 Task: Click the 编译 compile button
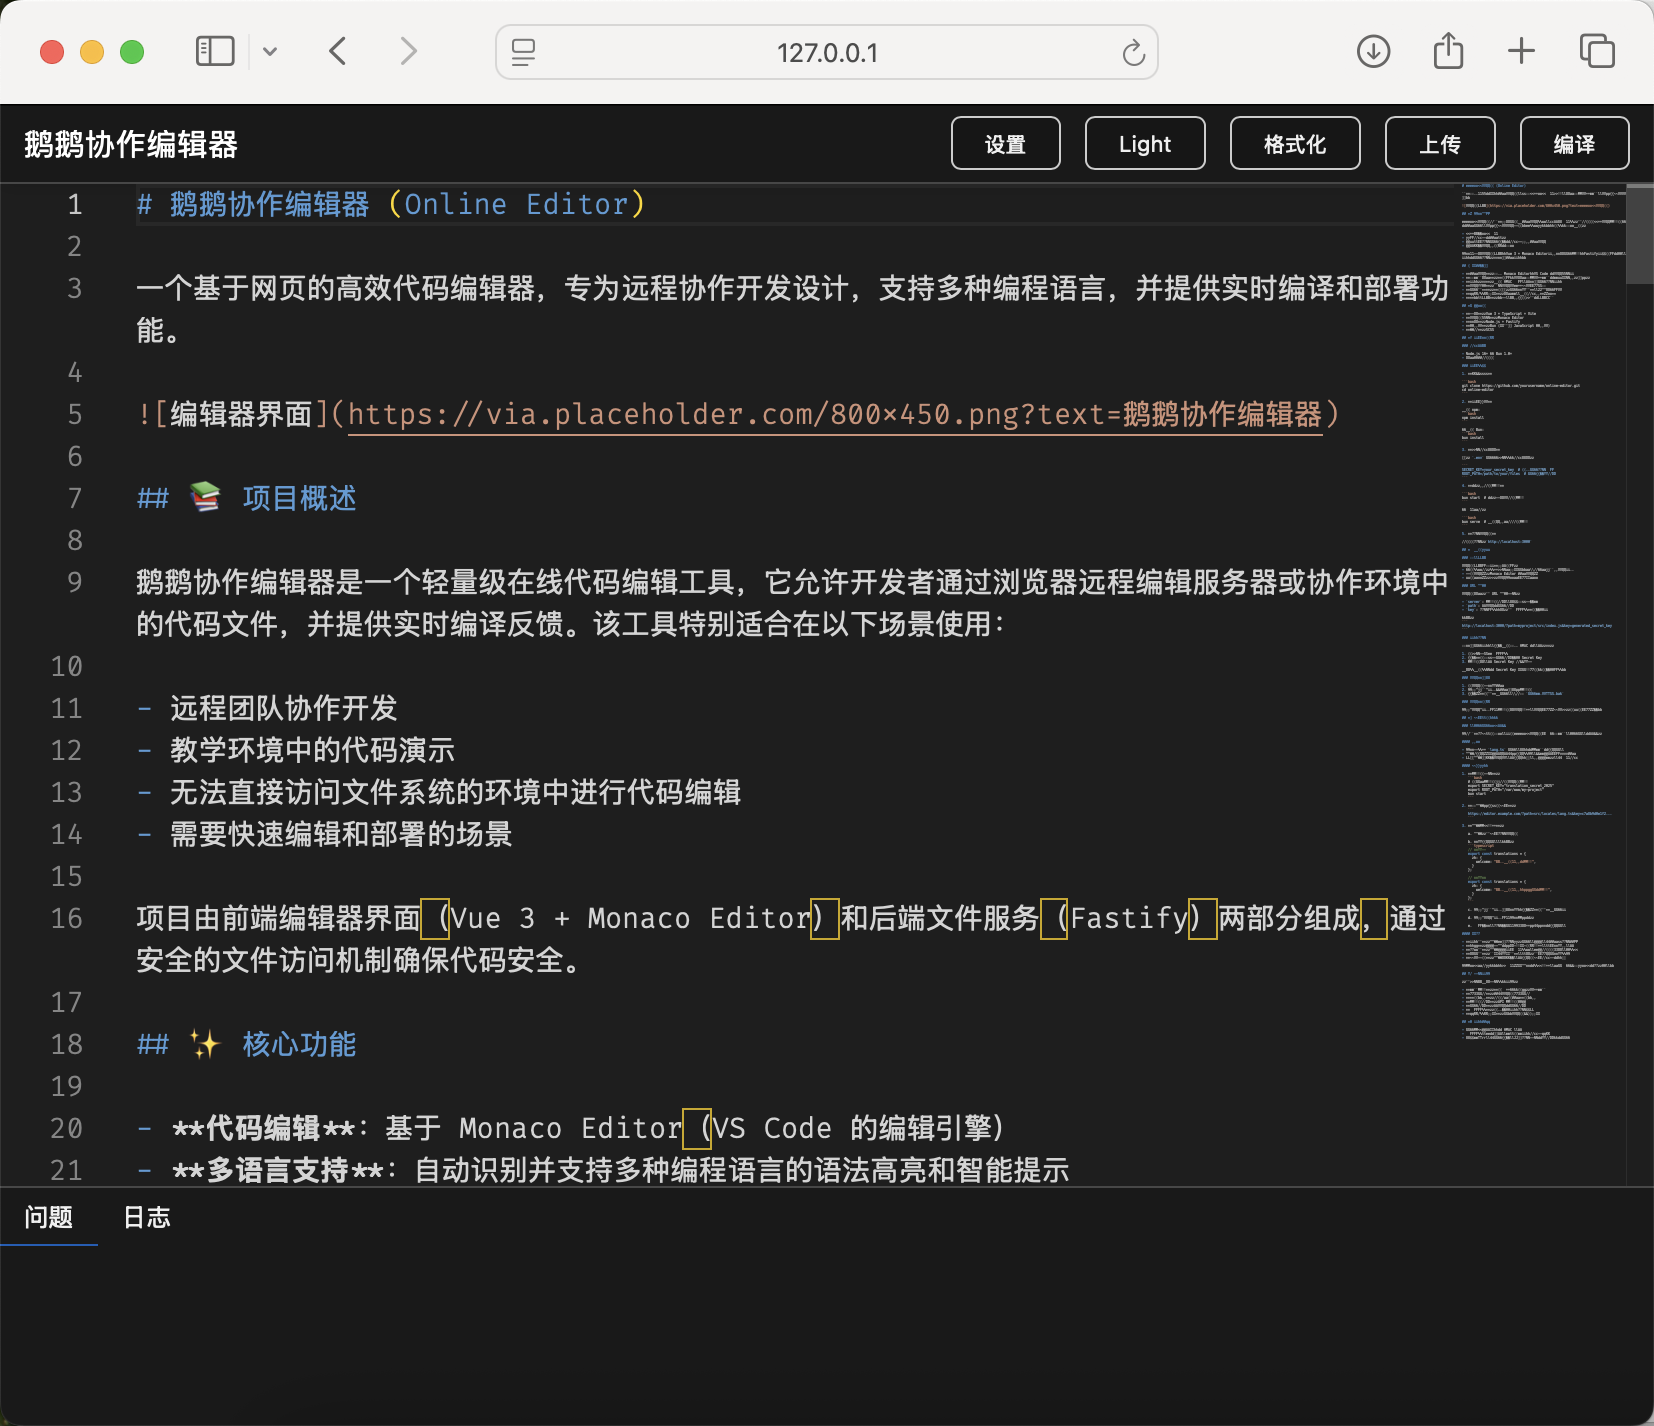coord(1574,144)
